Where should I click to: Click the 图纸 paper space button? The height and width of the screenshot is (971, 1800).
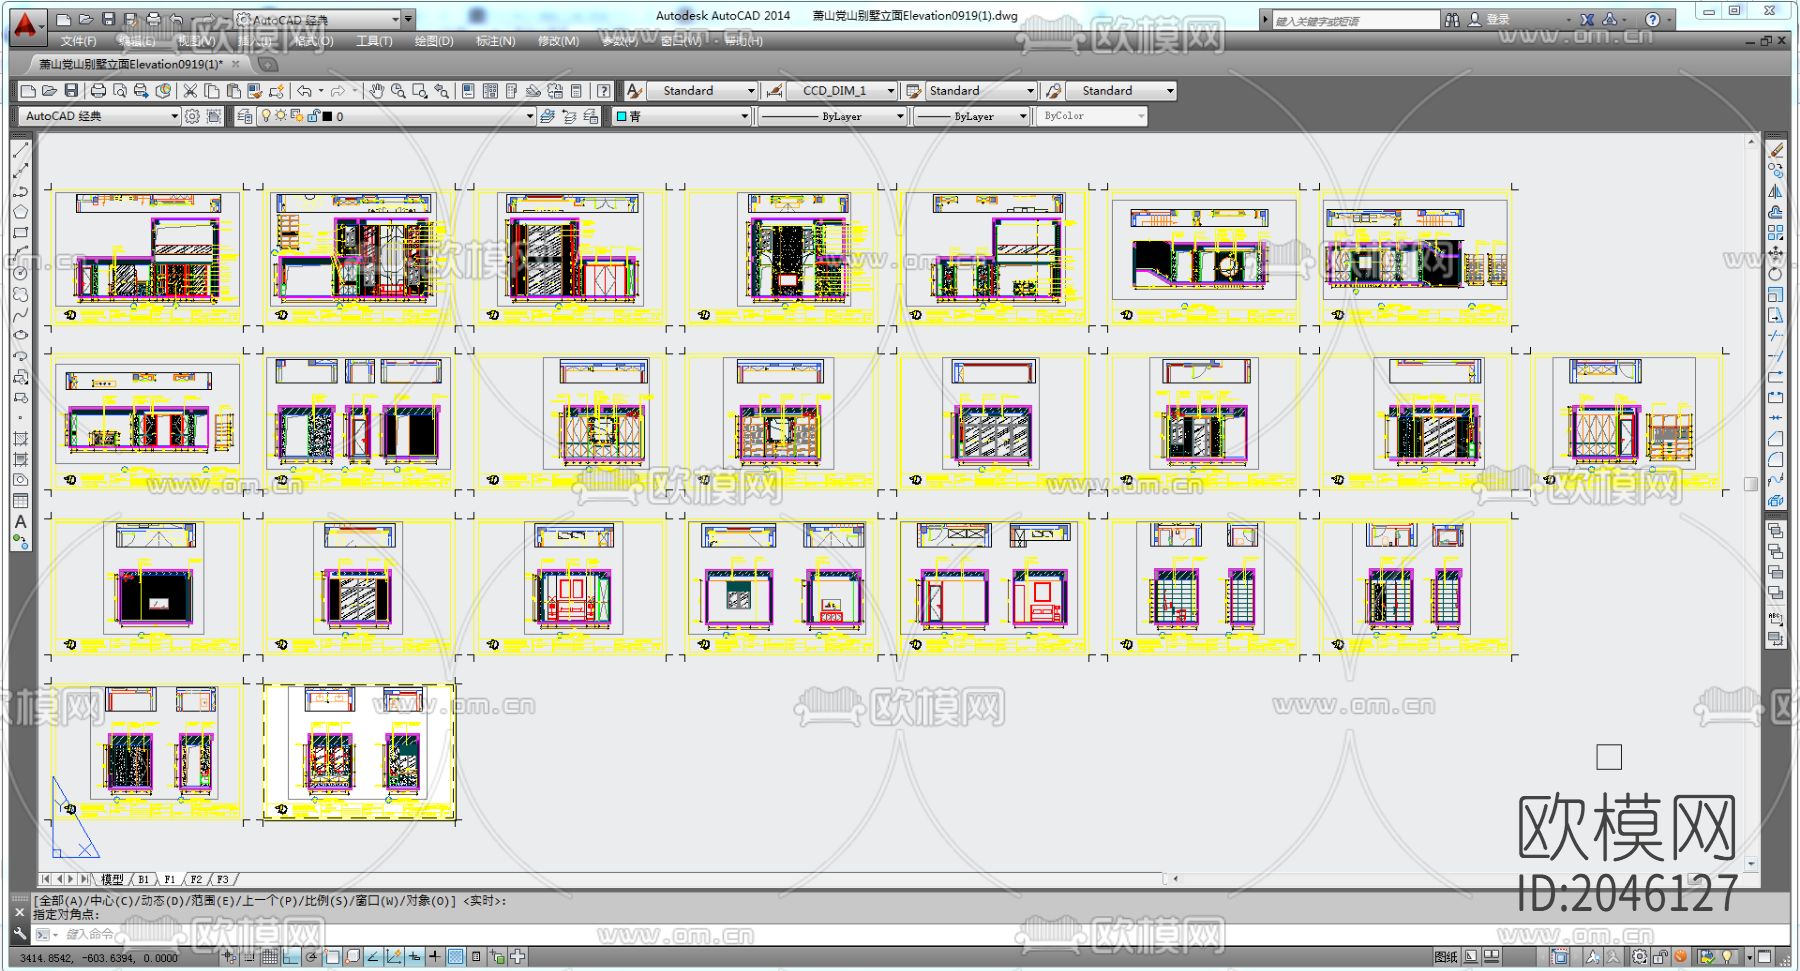point(1446,957)
